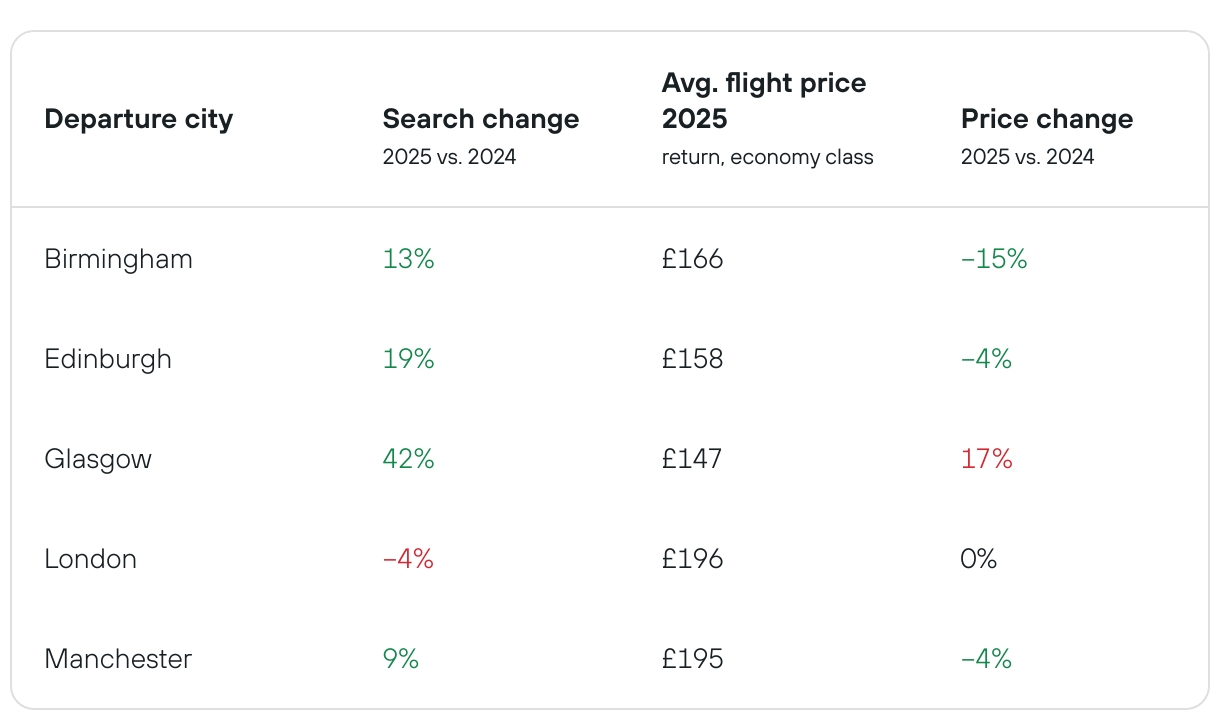
Task: Select the Edinburgh row label
Action: (108, 359)
